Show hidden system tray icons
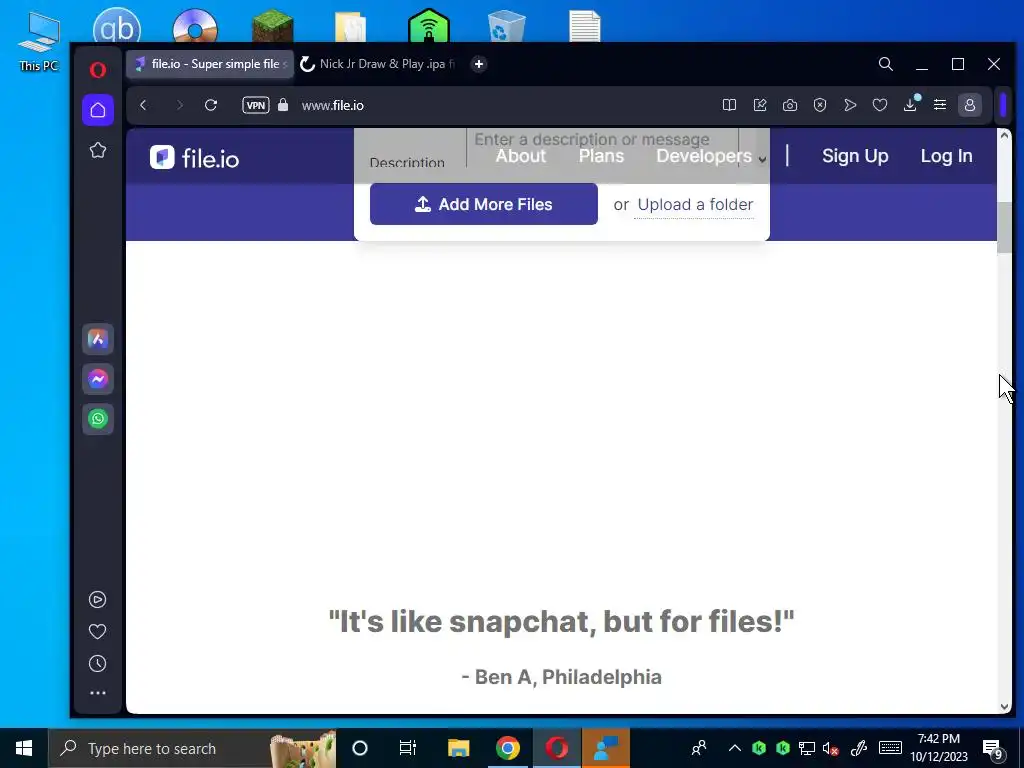The width and height of the screenshot is (1024, 768). pos(734,748)
